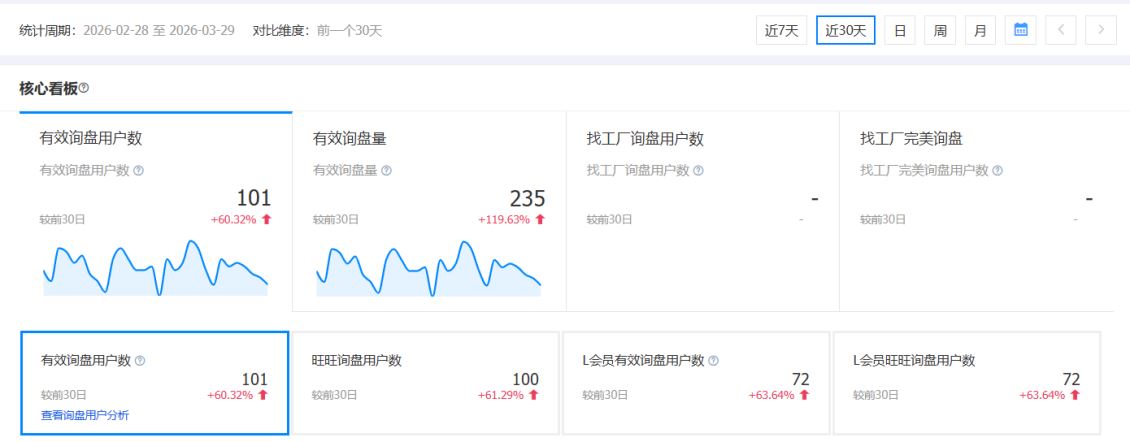
Task: Click help icon beside L会员有效询盘用户数
Action: point(713,360)
